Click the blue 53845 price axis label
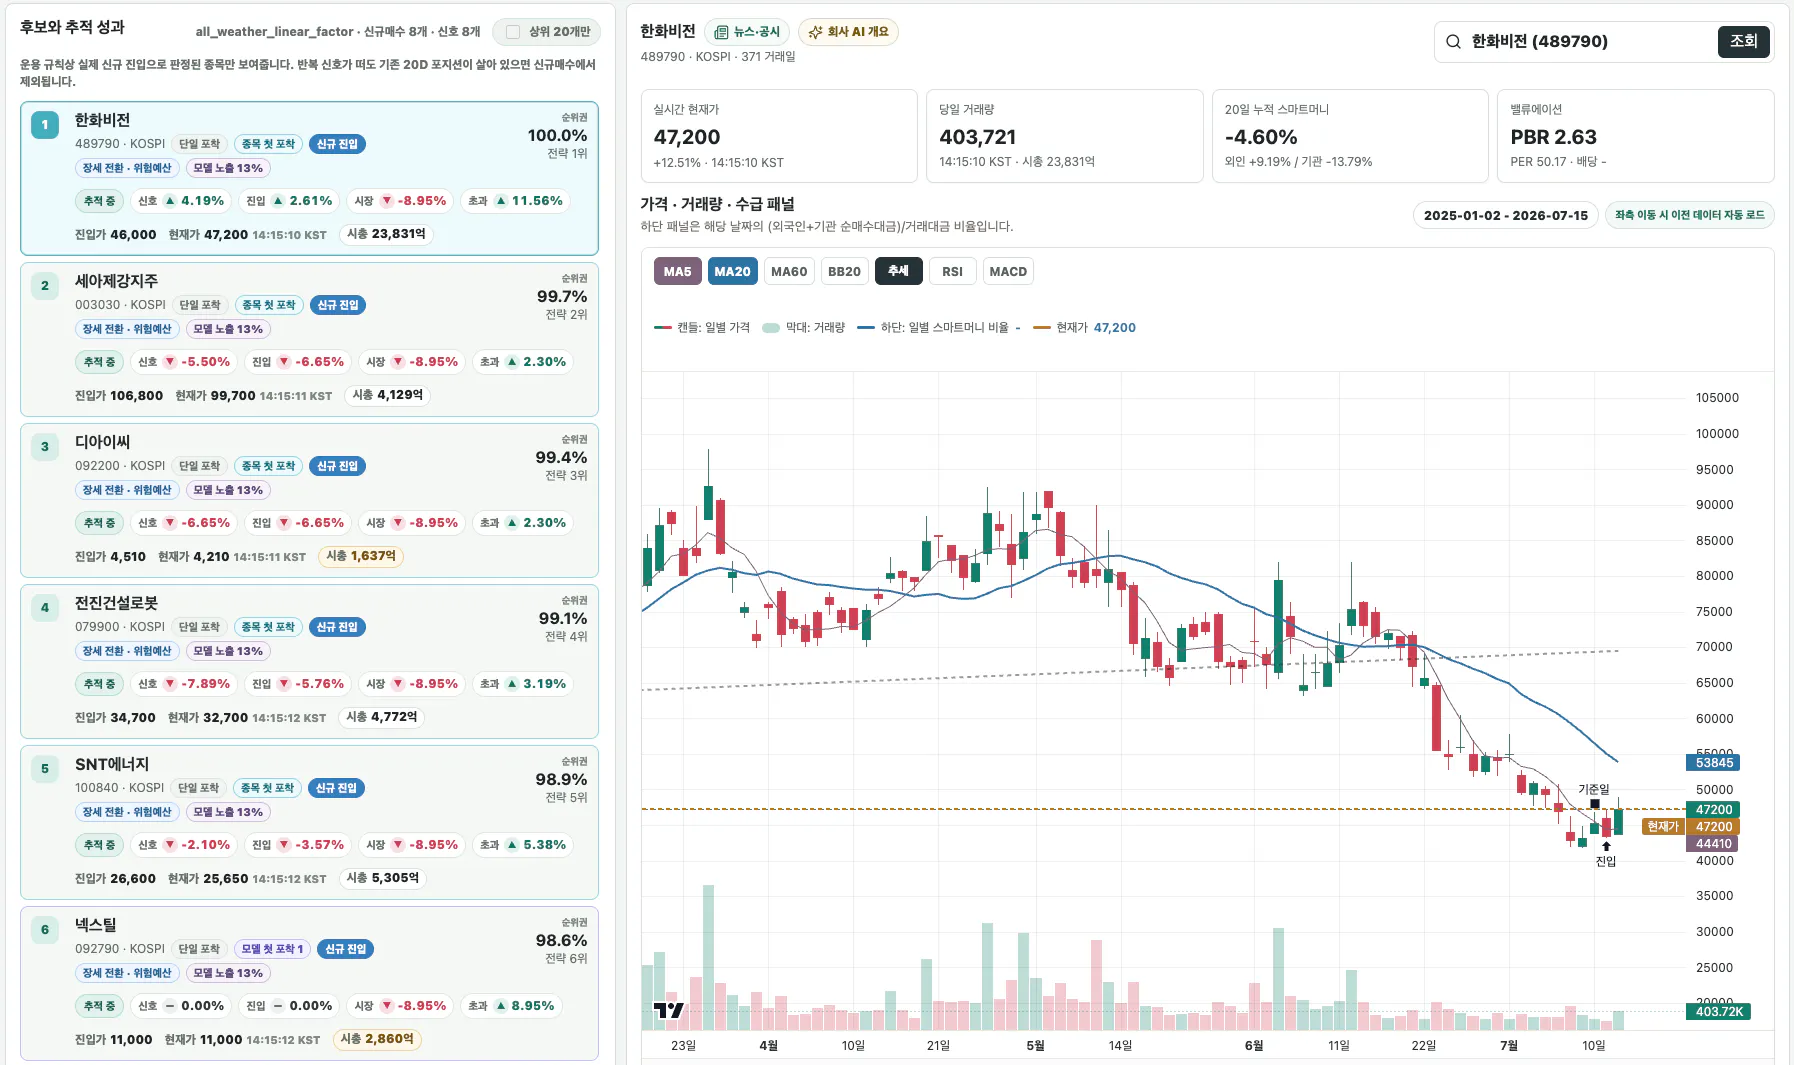 coord(1714,763)
